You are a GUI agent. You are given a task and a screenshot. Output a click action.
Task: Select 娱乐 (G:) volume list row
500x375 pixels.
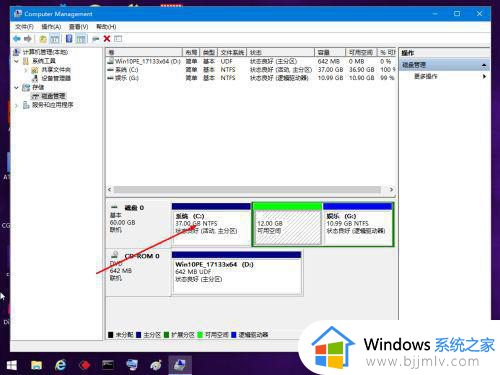point(251,78)
